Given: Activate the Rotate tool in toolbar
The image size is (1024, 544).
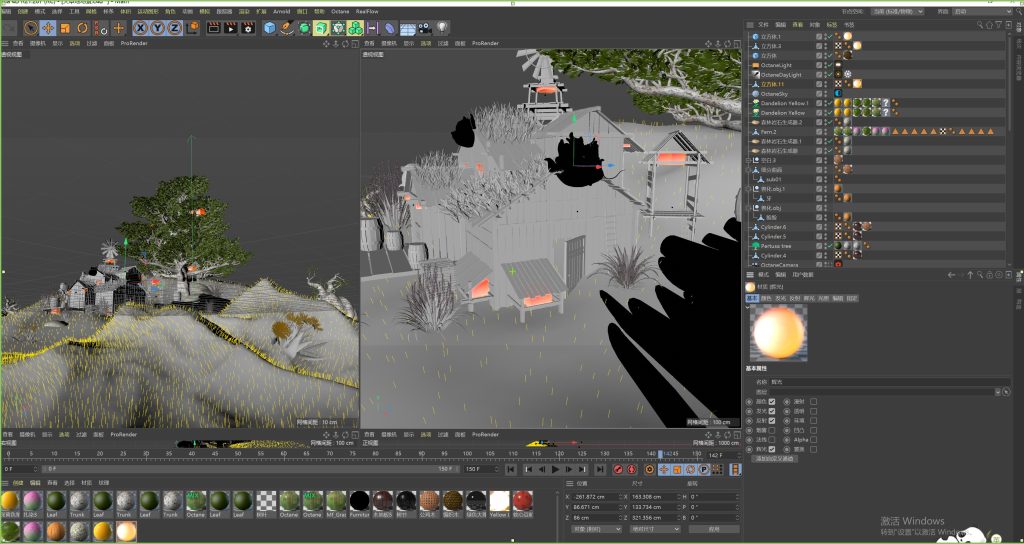Looking at the screenshot, I should tap(82, 28).
